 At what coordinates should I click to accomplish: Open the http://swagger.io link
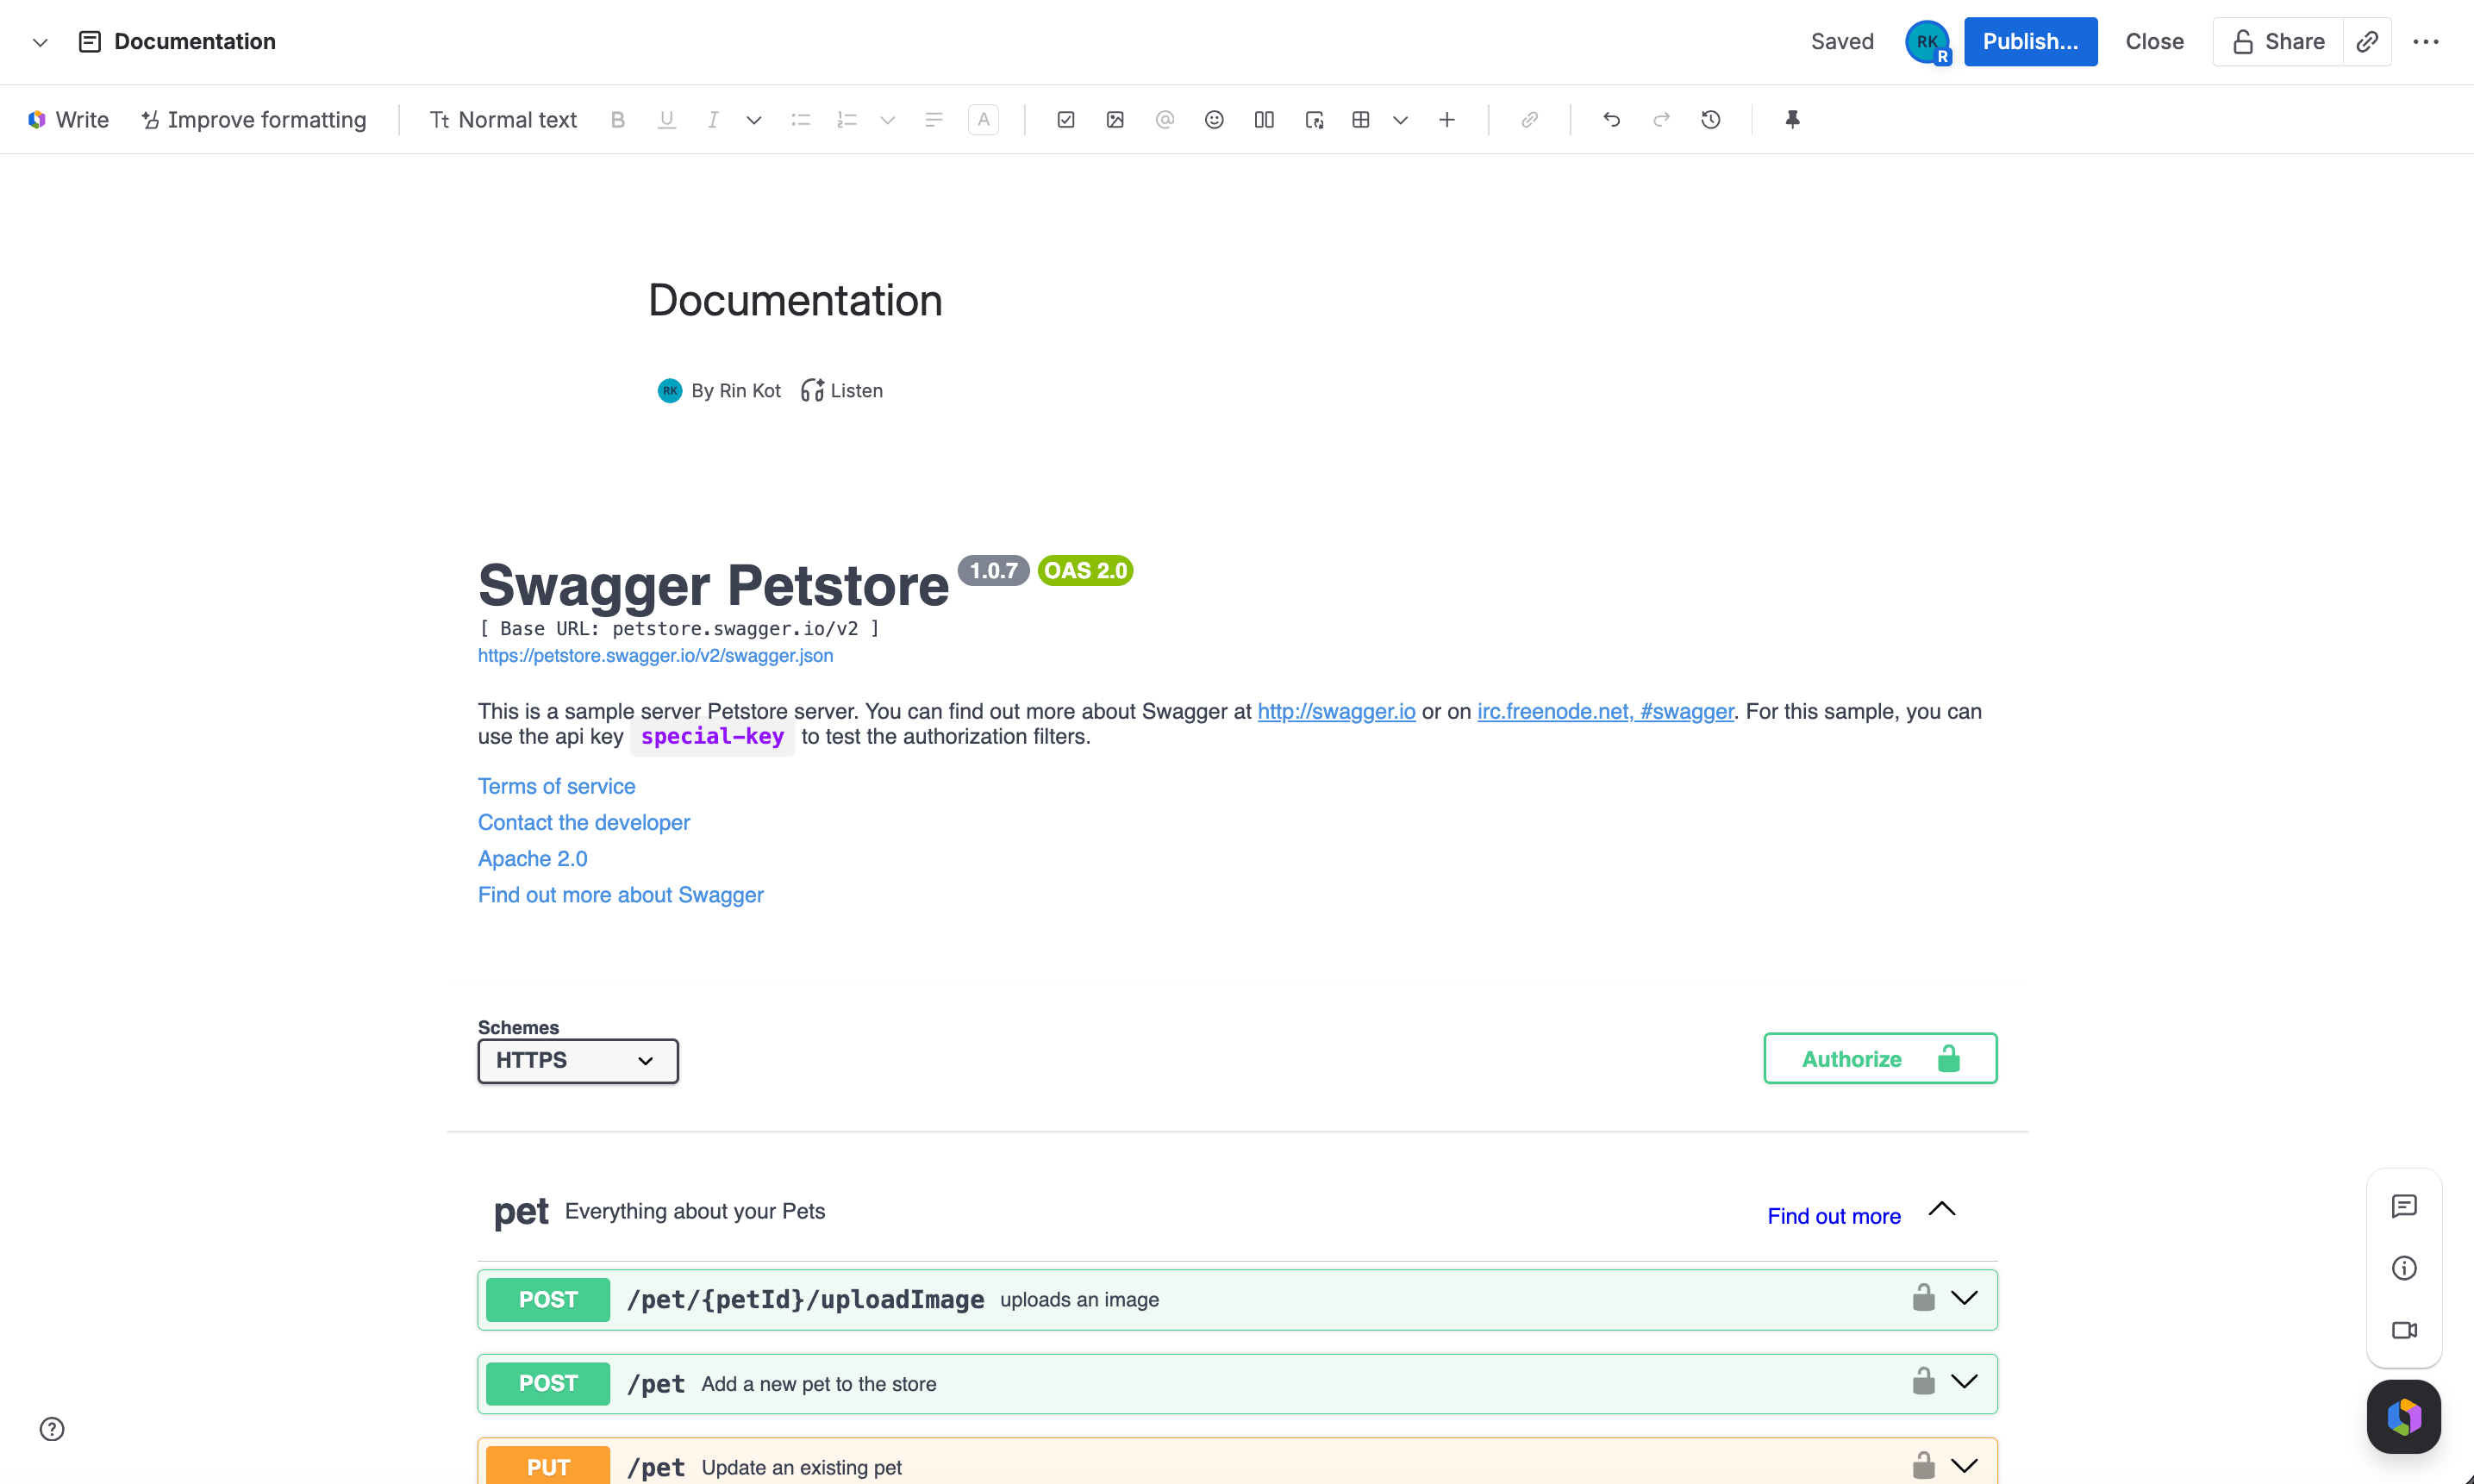1336,712
